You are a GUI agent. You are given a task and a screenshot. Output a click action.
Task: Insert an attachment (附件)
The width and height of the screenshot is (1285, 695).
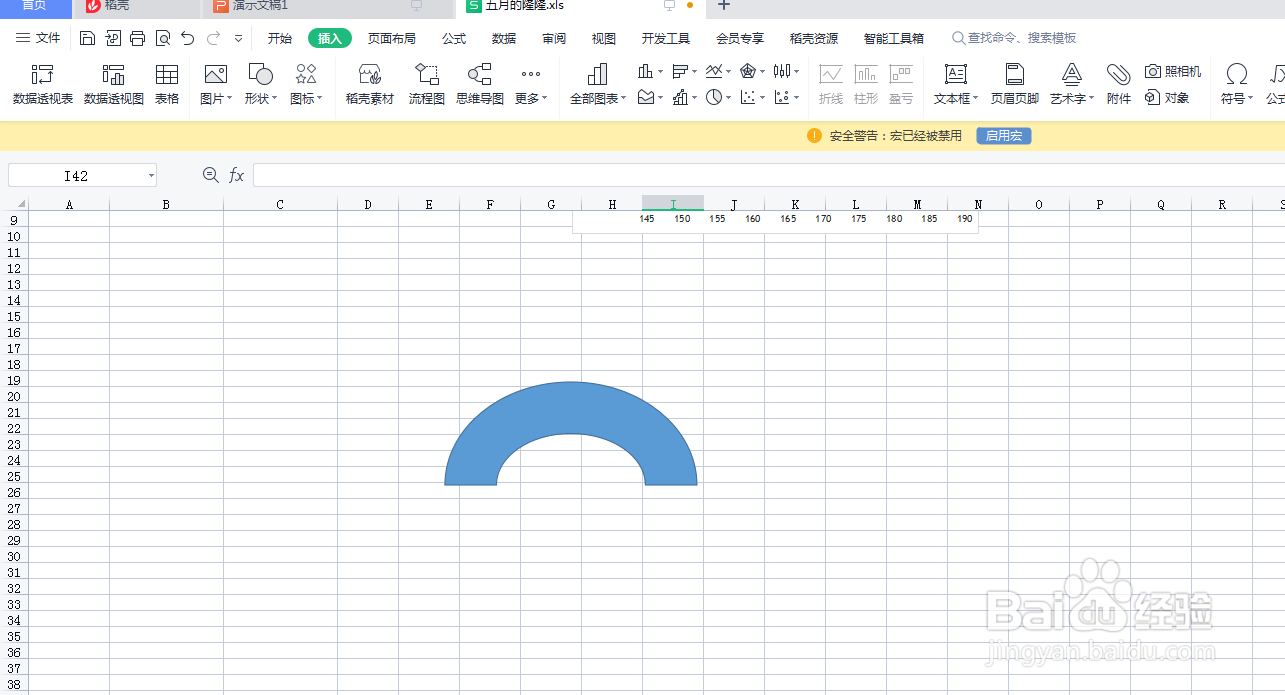(1118, 85)
